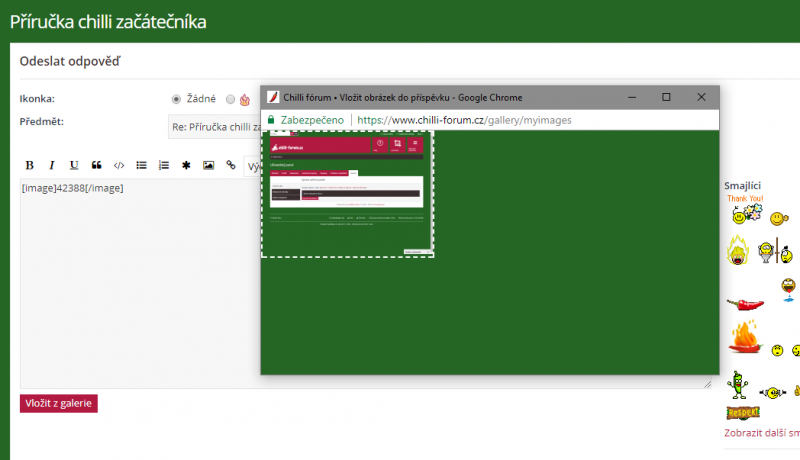
Task: Add a numbered list
Action: pyautogui.click(x=164, y=165)
